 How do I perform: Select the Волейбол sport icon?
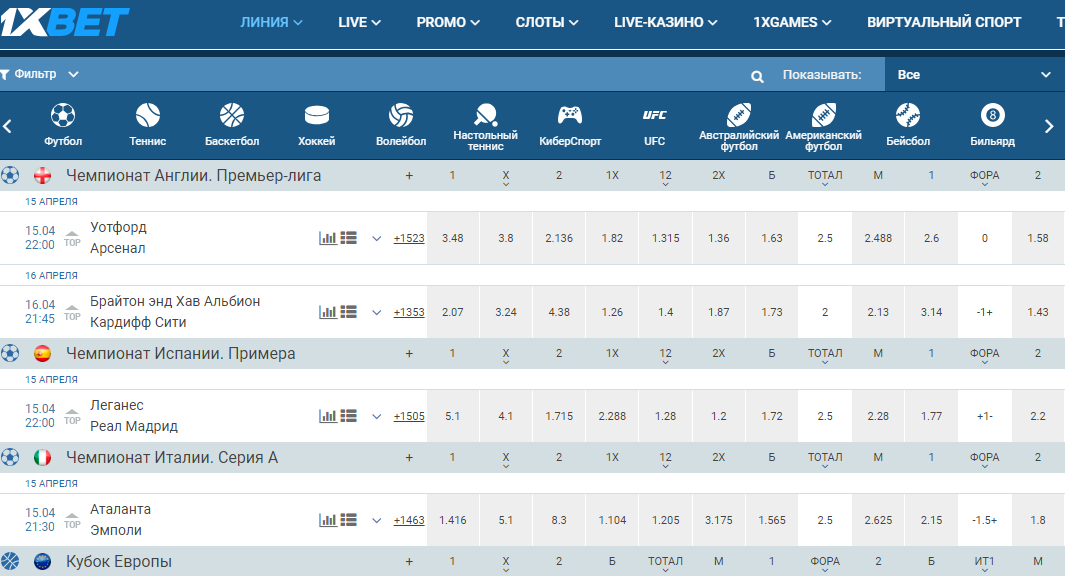pyautogui.click(x=401, y=115)
